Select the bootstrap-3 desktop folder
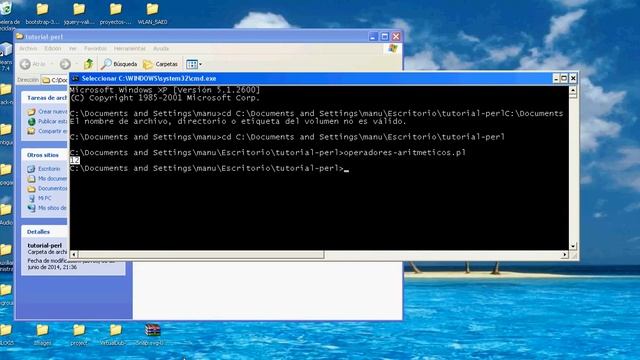640x360 pixels. (42, 13)
